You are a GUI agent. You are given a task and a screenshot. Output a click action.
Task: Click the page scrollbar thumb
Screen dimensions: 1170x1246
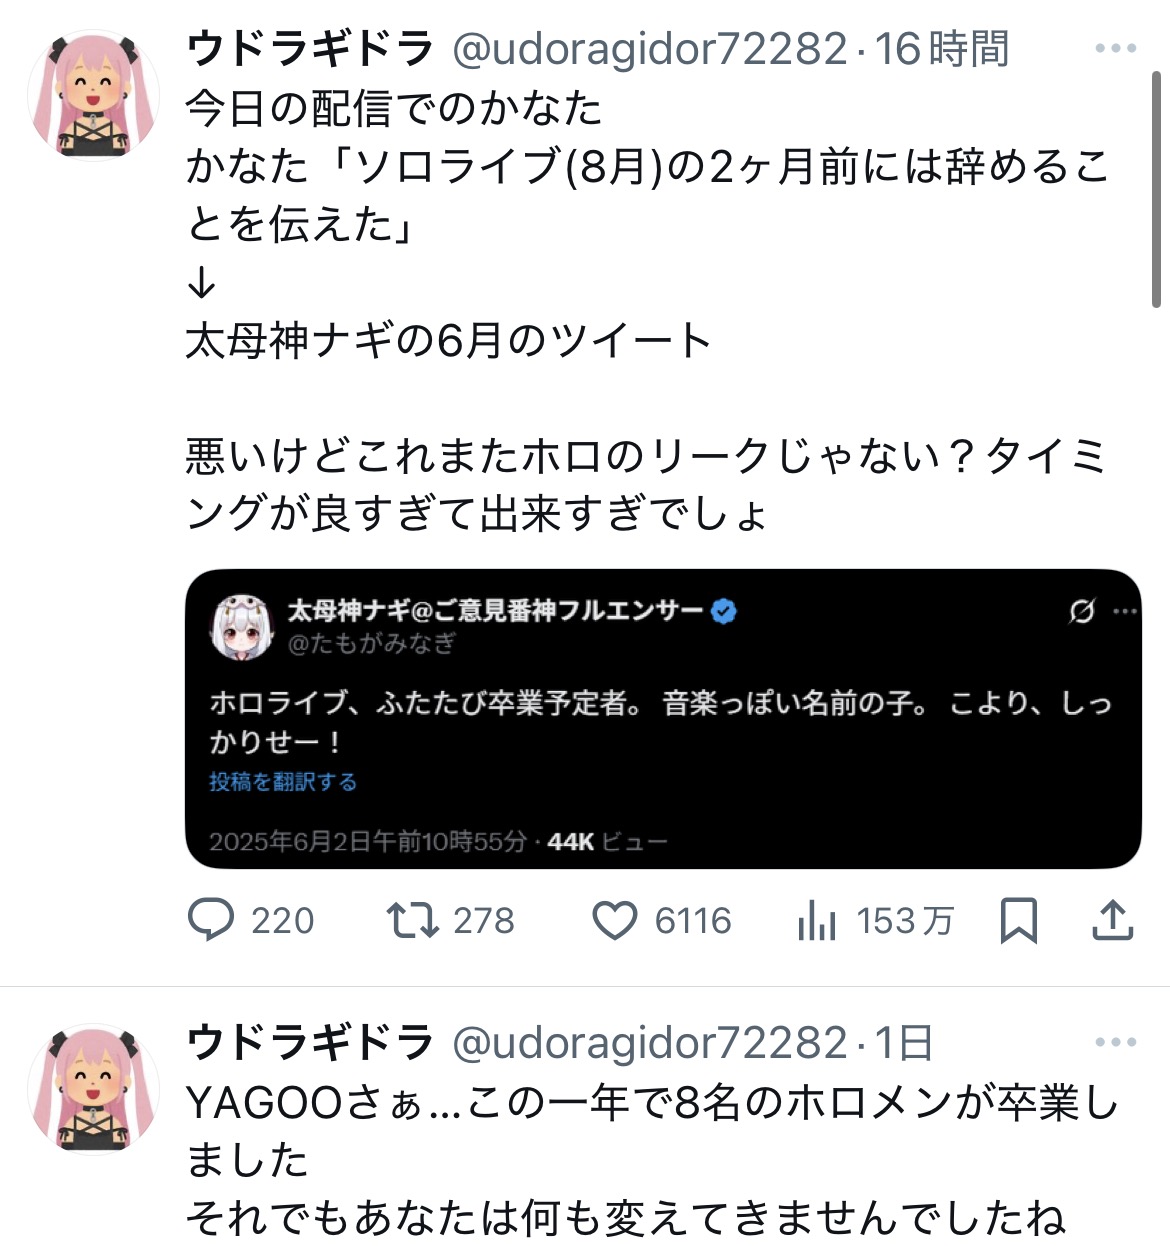click(1156, 189)
